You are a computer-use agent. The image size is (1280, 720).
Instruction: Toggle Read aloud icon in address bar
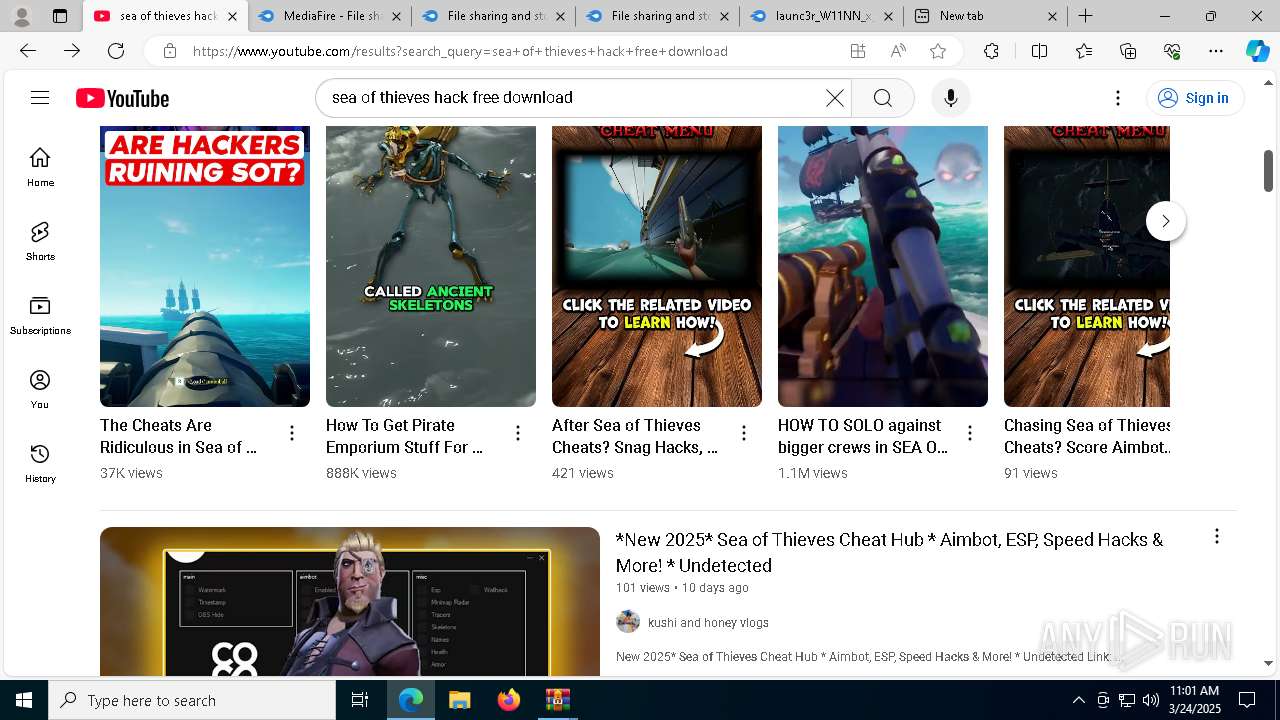point(898,51)
